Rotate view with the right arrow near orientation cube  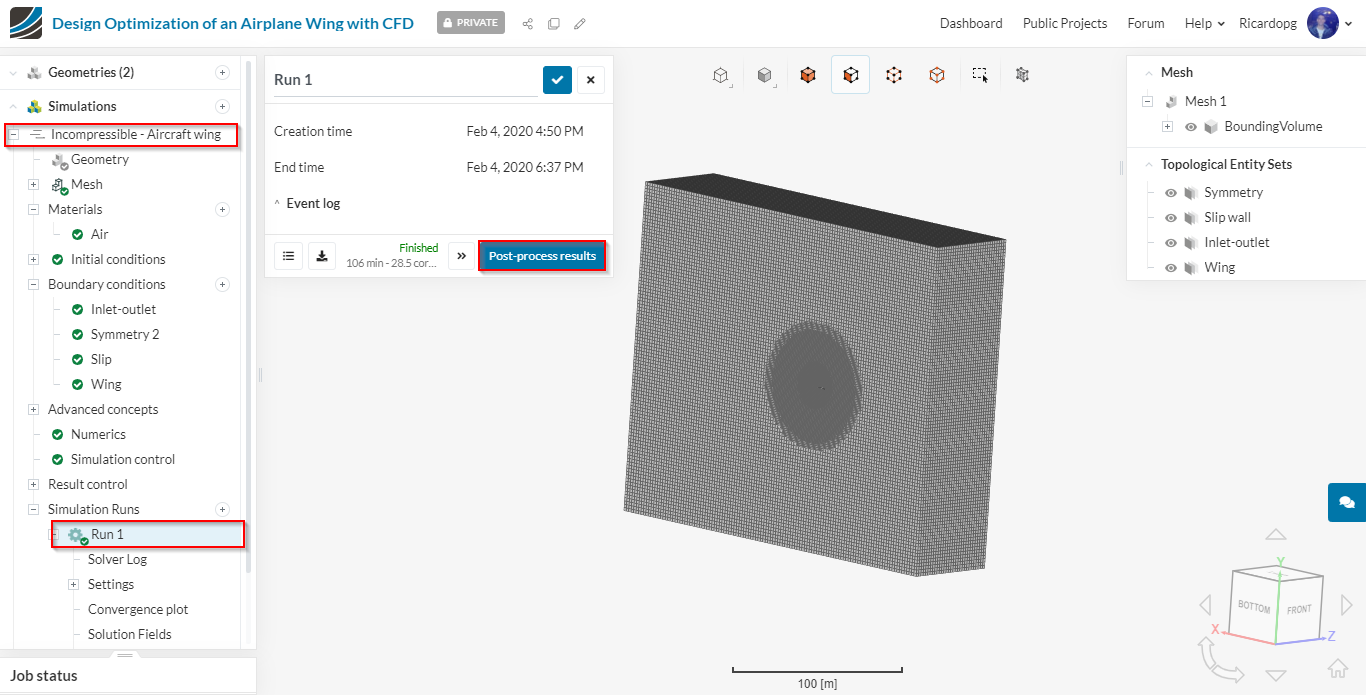[1346, 605]
